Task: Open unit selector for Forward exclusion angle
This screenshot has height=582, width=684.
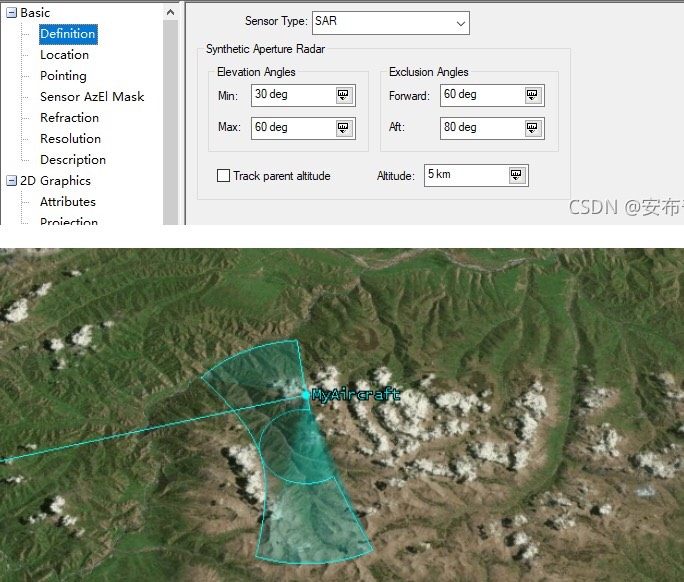Action: 533,95
